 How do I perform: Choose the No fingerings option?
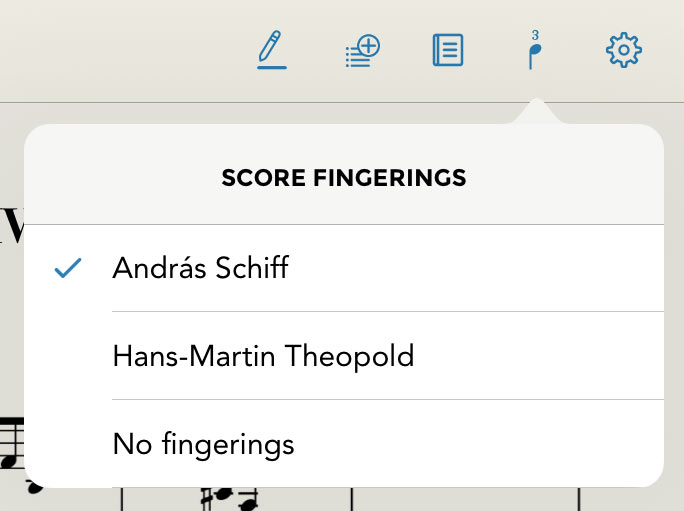pos(203,443)
